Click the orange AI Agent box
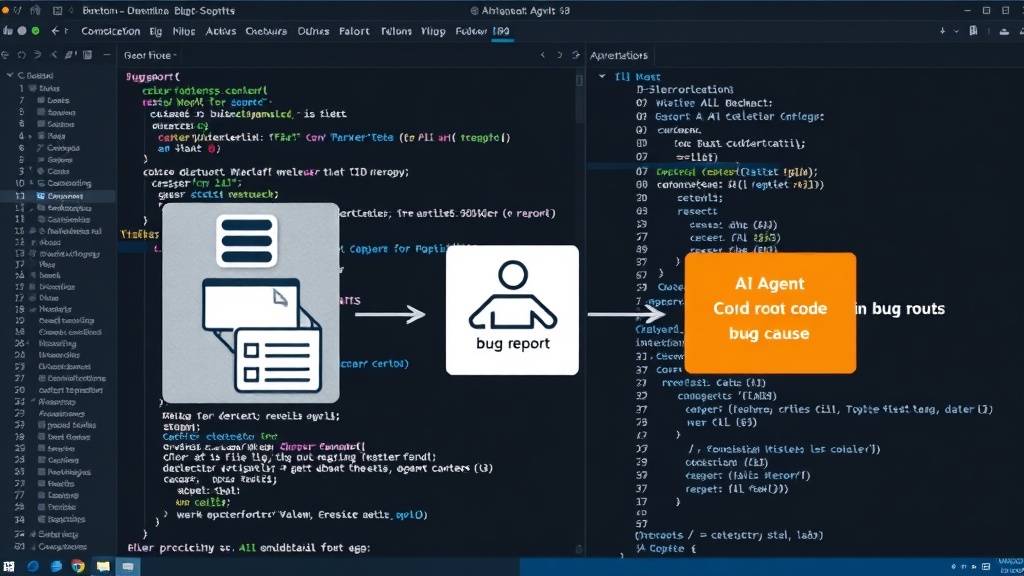1024x576 pixels. tap(770, 313)
